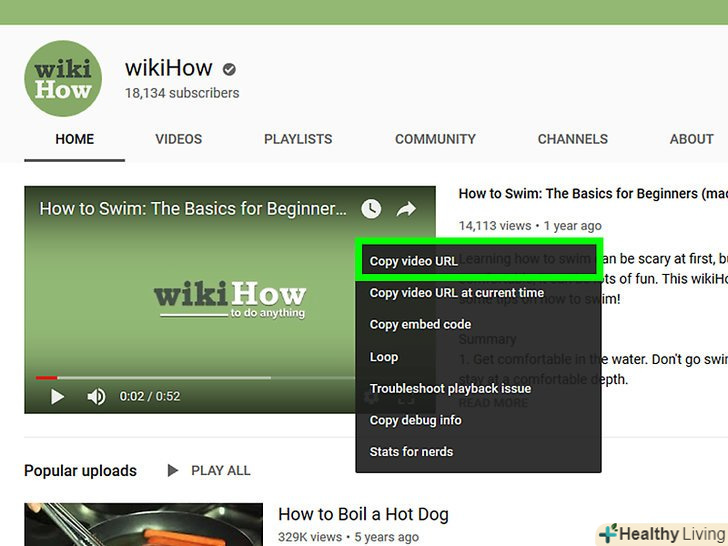Click the 14,113 views text
The height and width of the screenshot is (546, 728).
pos(495,226)
